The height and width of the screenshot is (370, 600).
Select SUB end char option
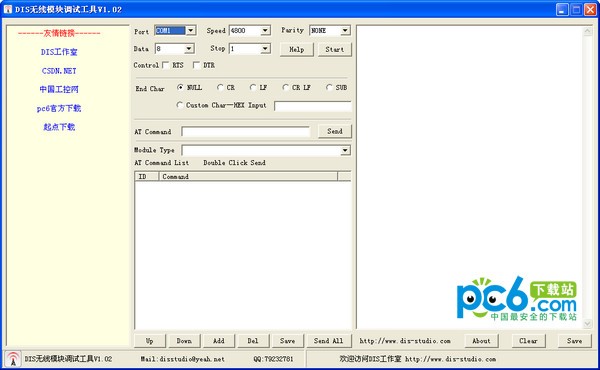pyautogui.click(x=329, y=87)
